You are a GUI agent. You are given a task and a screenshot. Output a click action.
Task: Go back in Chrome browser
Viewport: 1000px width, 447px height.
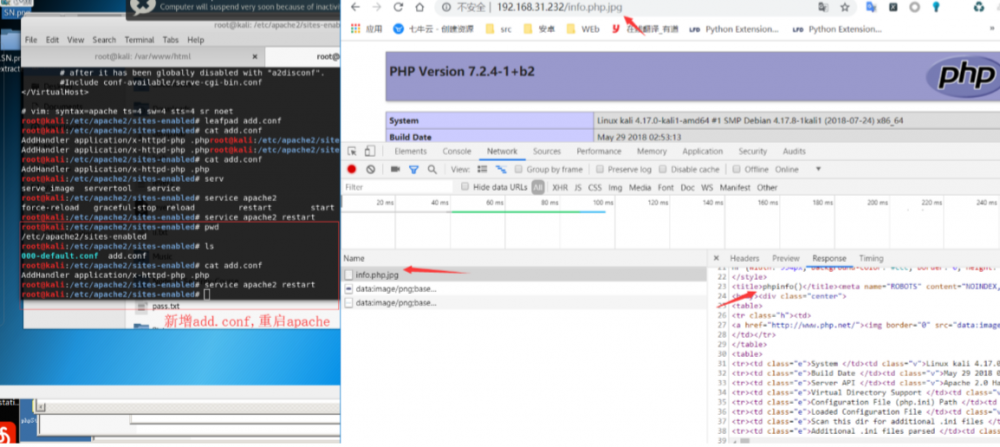356,7
